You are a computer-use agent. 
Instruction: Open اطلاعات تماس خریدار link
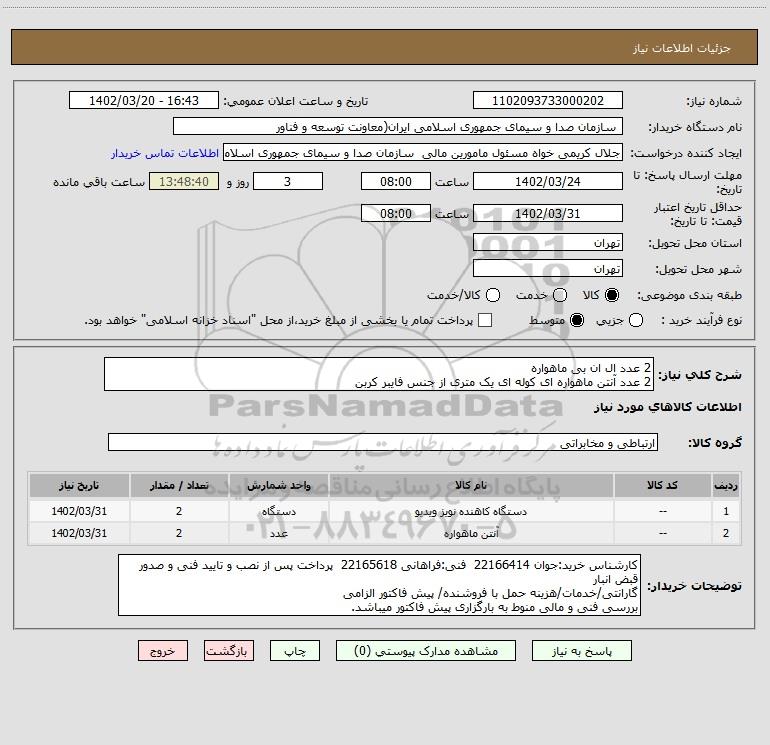(165, 153)
